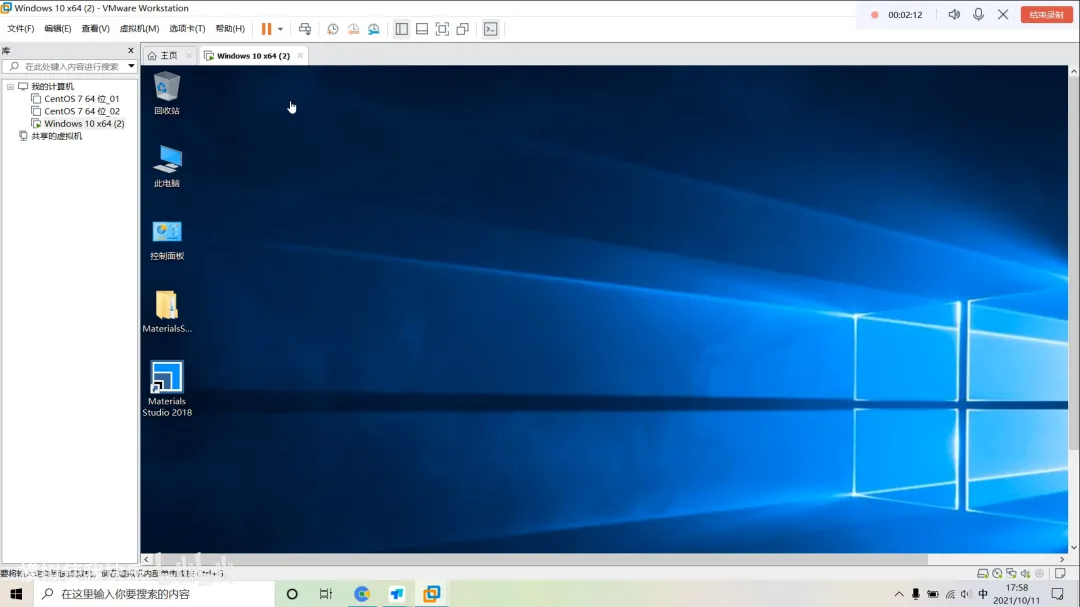Click the VM sound card status icon
The image size is (1080, 607).
[1026, 573]
